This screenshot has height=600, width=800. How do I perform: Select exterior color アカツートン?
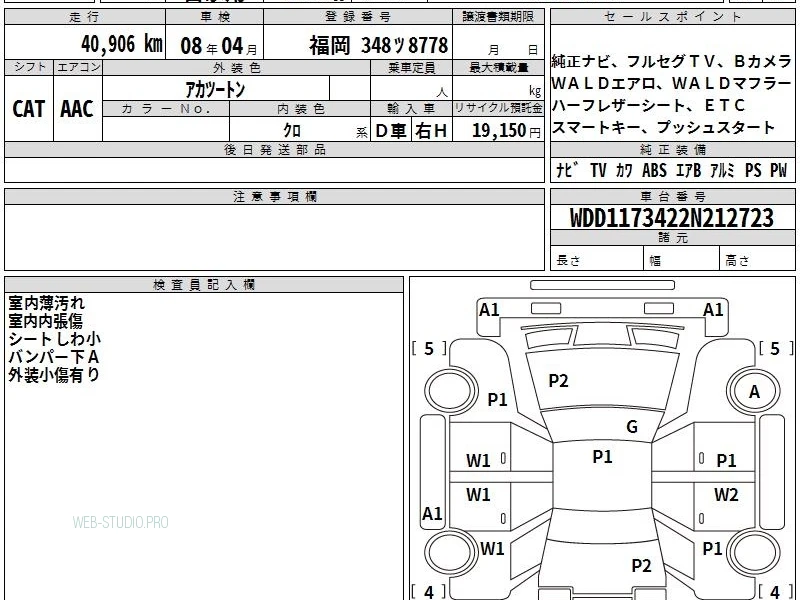coord(215,89)
